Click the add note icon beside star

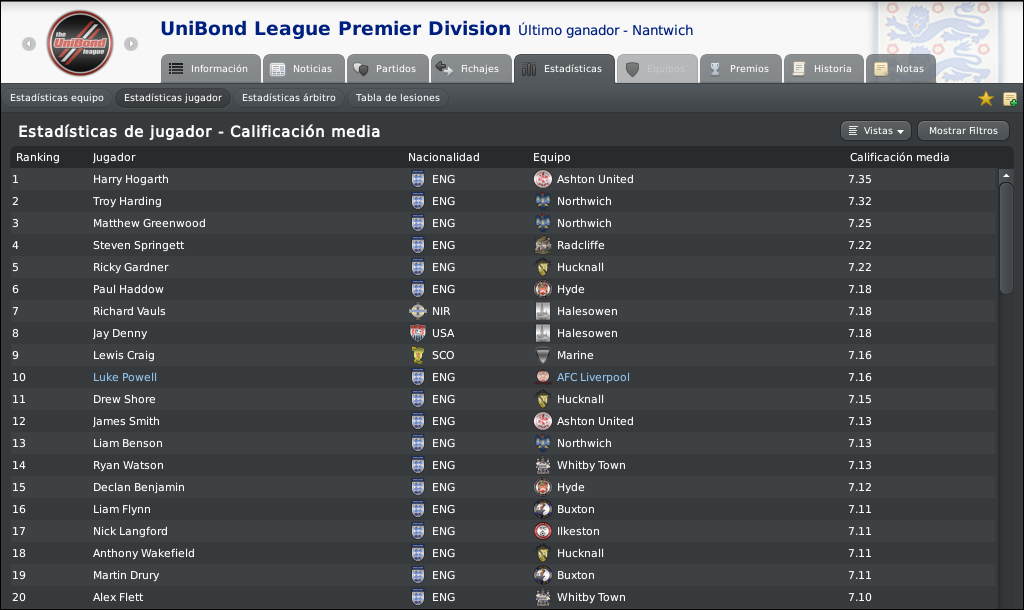tap(1010, 99)
